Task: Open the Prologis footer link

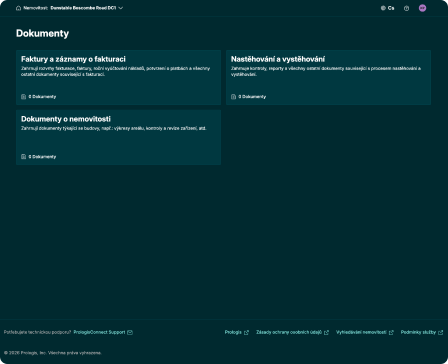Action: coord(233,332)
